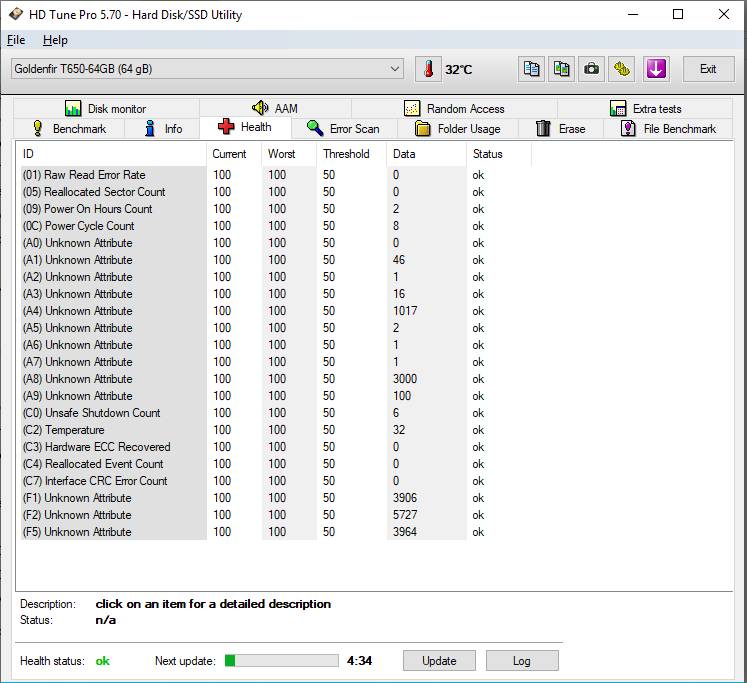Screen dimensions: 747x683
Task: Select the (A8) Unknown Attribute row
Action: click(x=276, y=379)
